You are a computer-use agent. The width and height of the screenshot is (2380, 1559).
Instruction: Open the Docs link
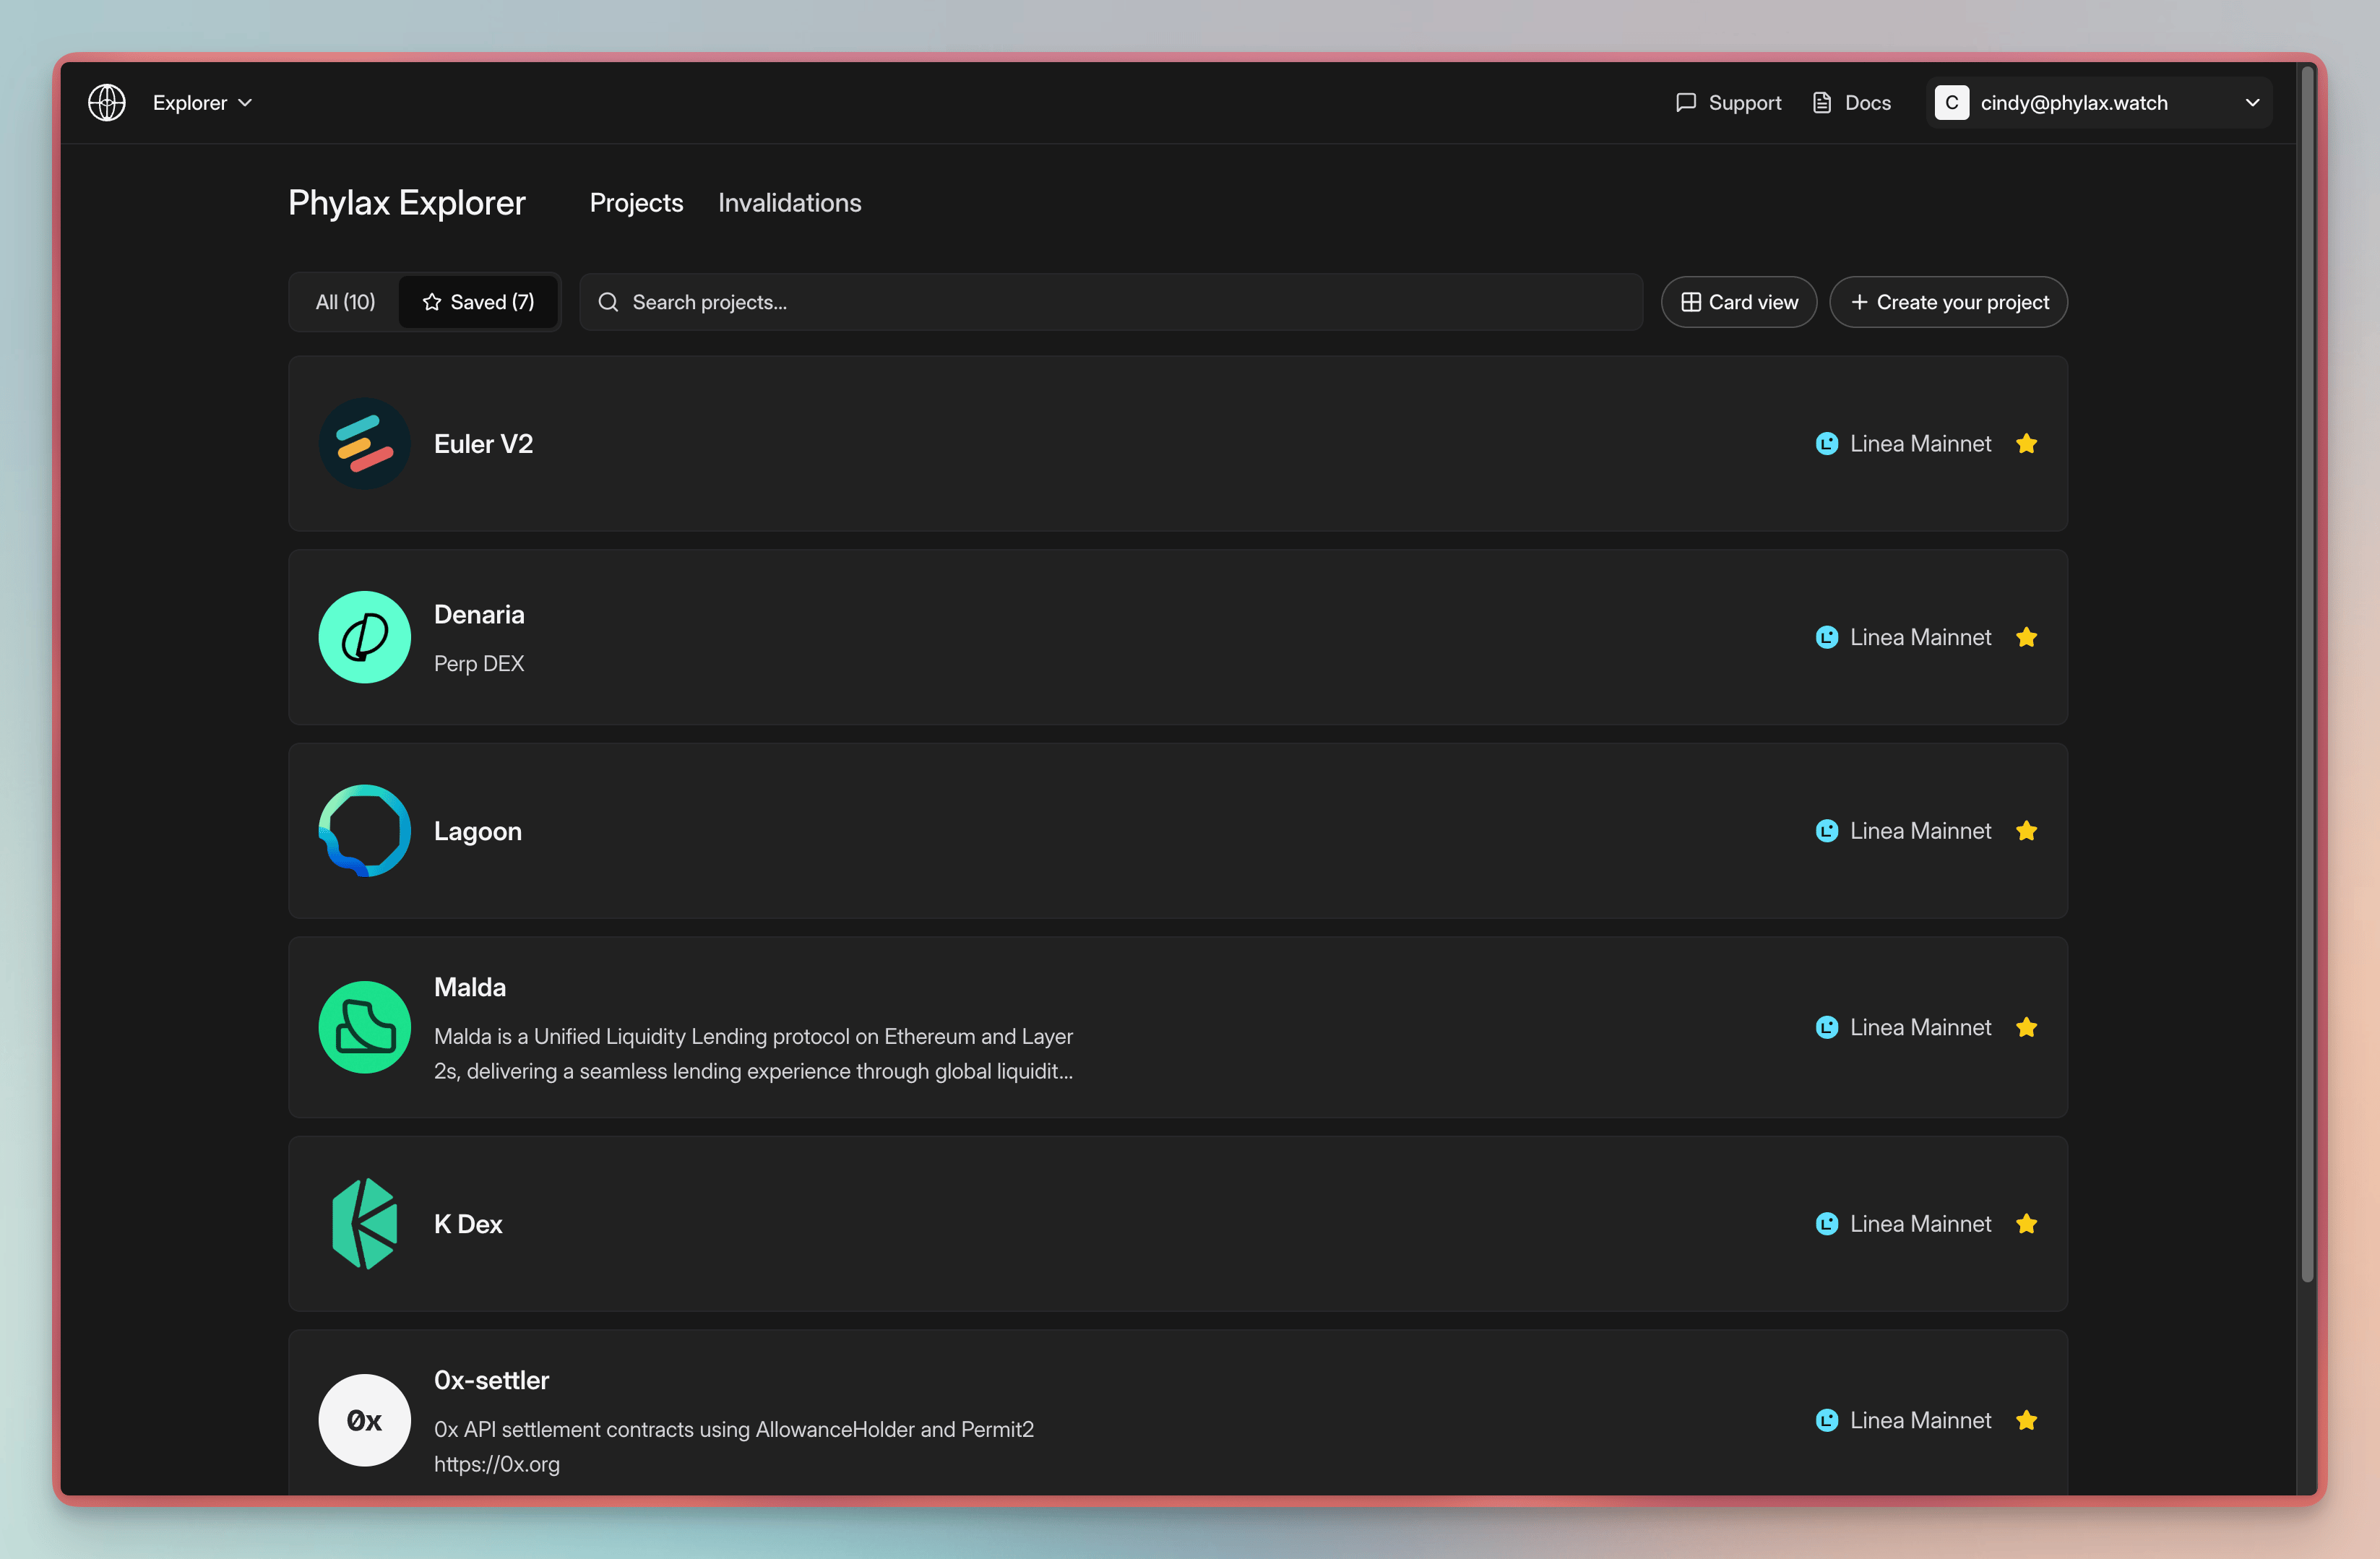(1852, 103)
